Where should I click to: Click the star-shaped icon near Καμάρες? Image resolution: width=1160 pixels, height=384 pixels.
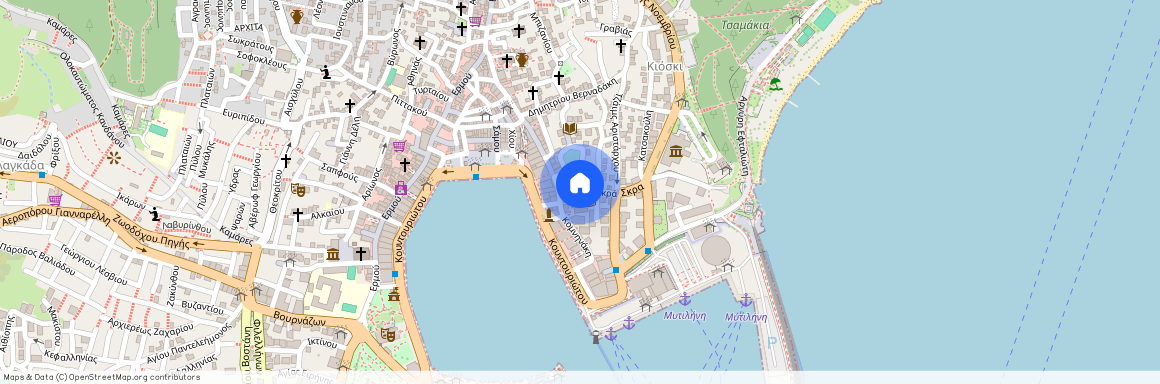point(114,158)
